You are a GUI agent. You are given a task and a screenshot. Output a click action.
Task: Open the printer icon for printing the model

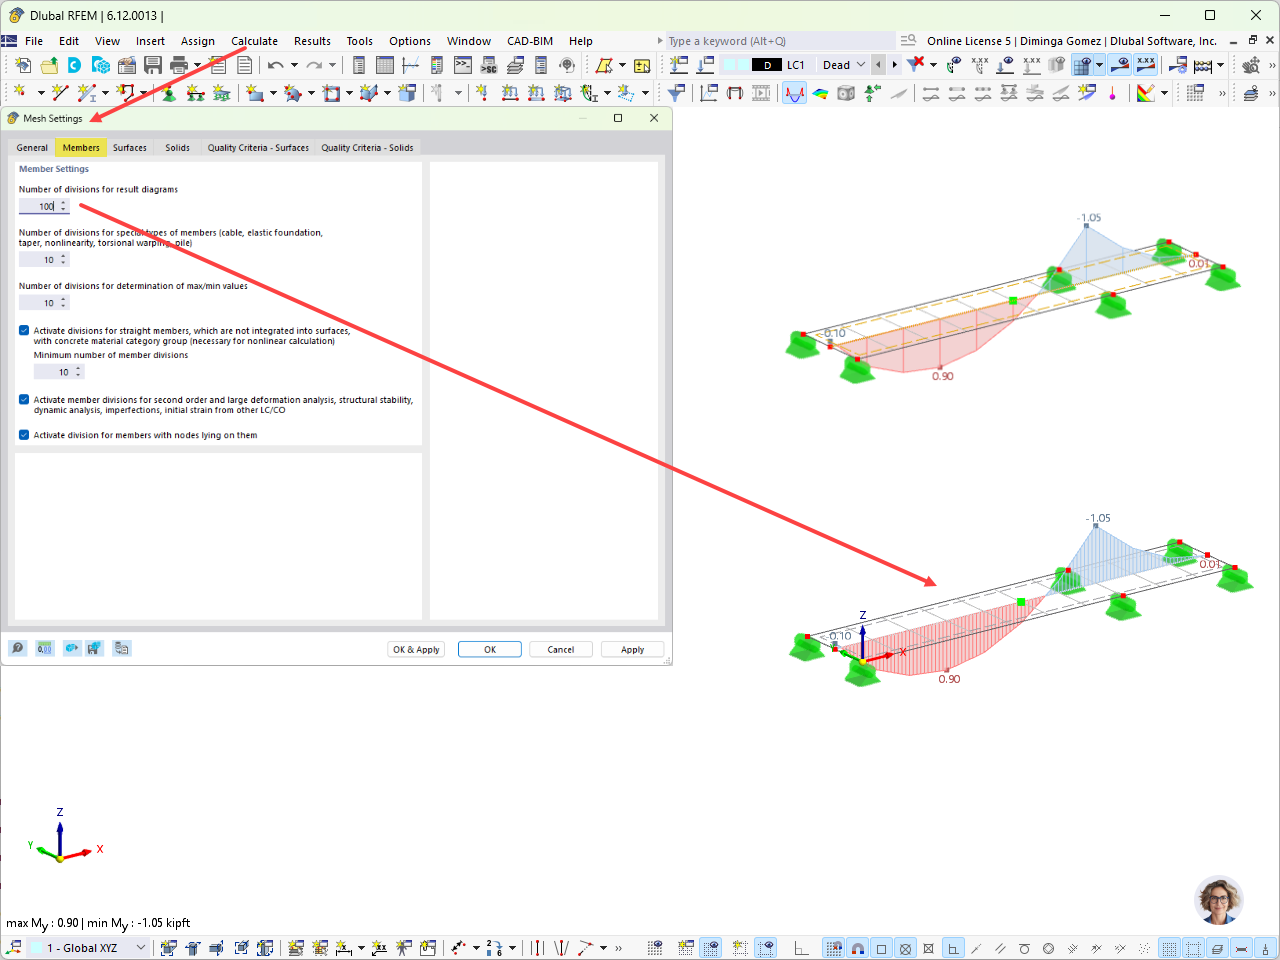(178, 64)
